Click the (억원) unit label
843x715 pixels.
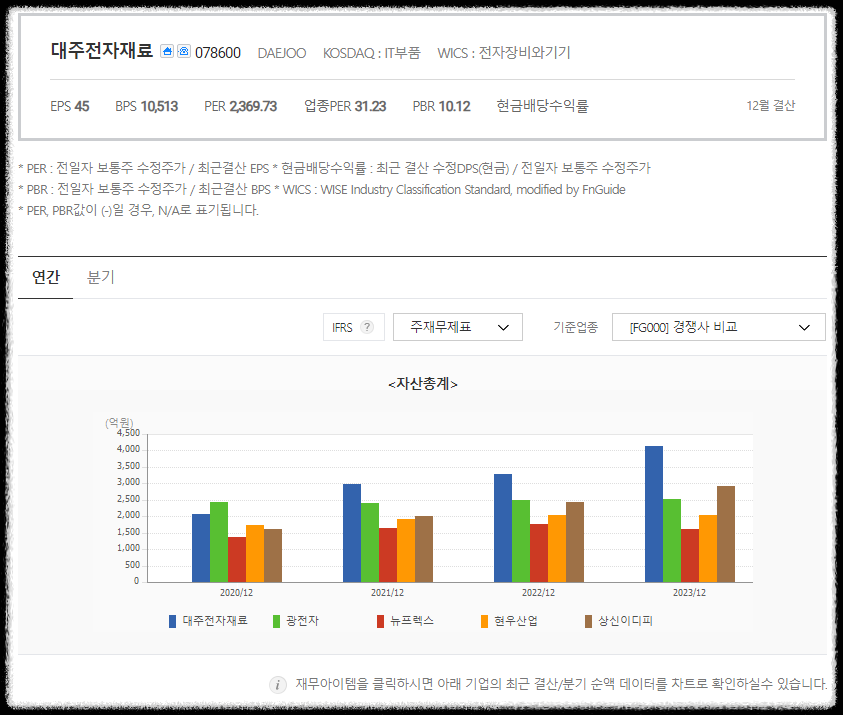click(x=119, y=423)
